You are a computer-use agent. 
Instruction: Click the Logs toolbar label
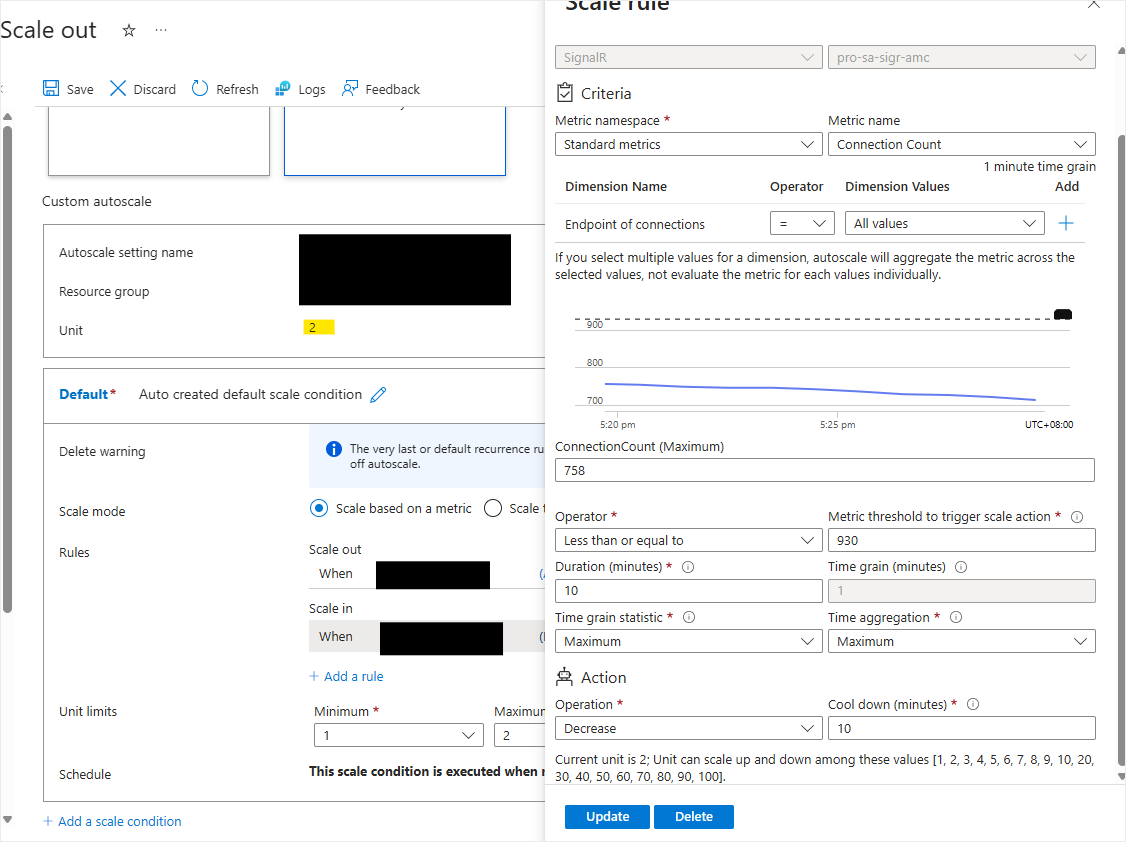(x=312, y=89)
